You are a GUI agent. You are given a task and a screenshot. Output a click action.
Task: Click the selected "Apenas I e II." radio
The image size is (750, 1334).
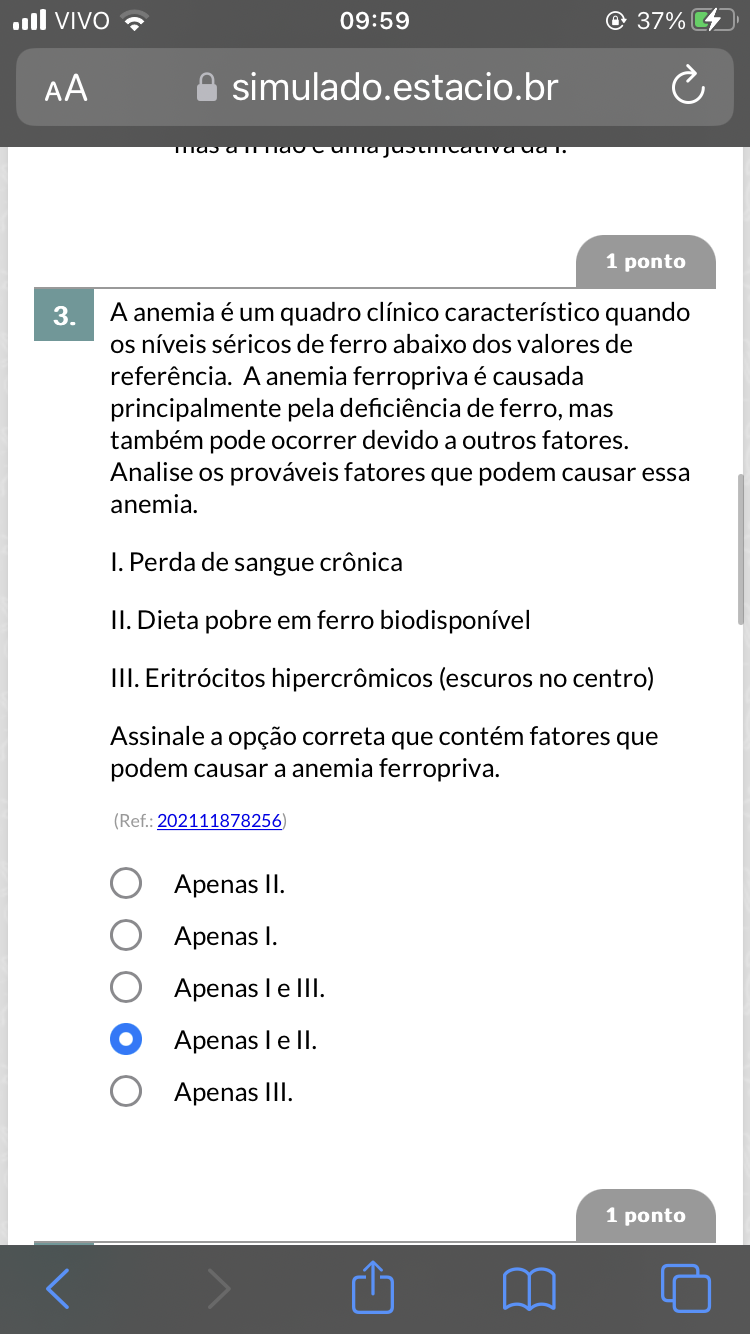point(126,1040)
